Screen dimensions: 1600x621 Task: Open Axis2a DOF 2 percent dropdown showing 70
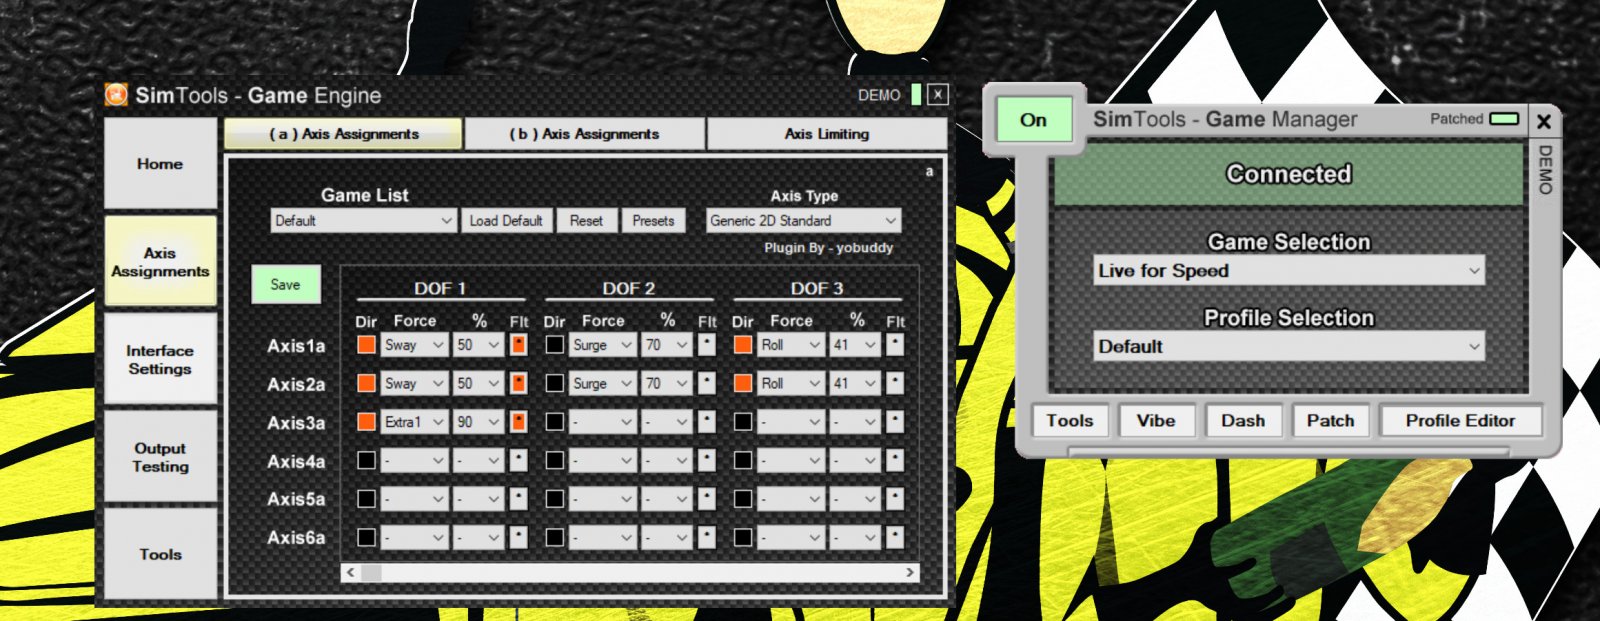coord(666,383)
